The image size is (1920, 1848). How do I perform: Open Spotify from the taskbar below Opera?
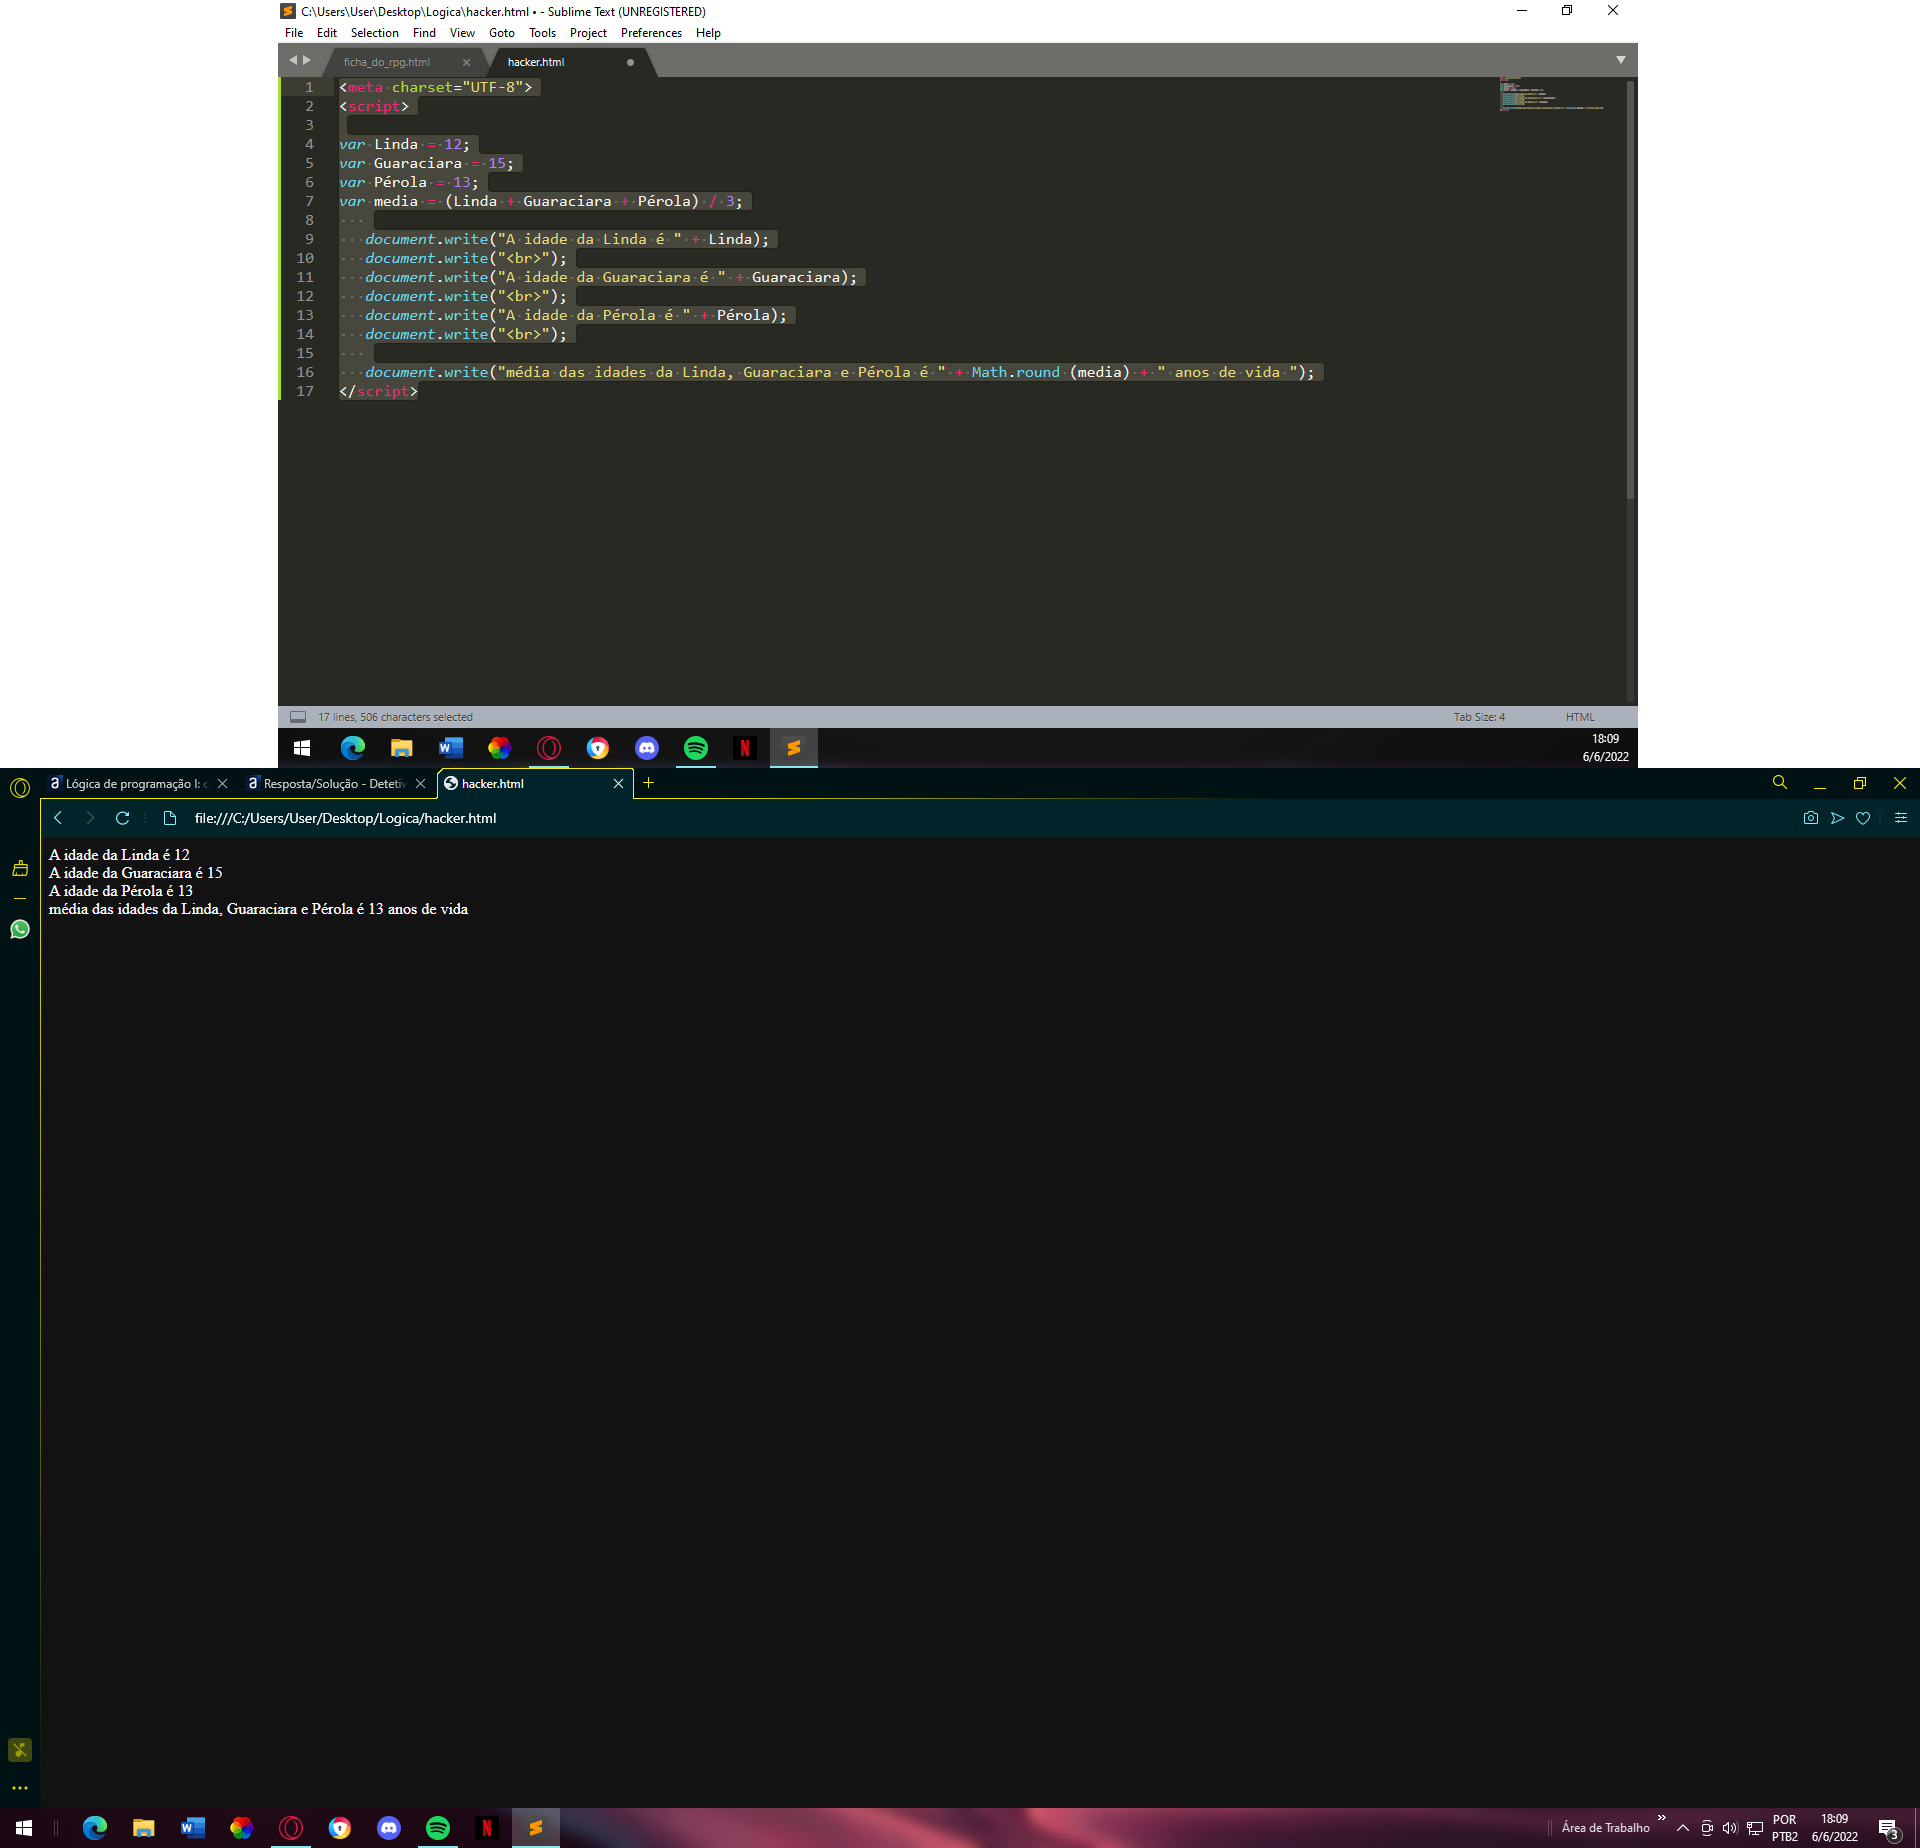tap(438, 1828)
